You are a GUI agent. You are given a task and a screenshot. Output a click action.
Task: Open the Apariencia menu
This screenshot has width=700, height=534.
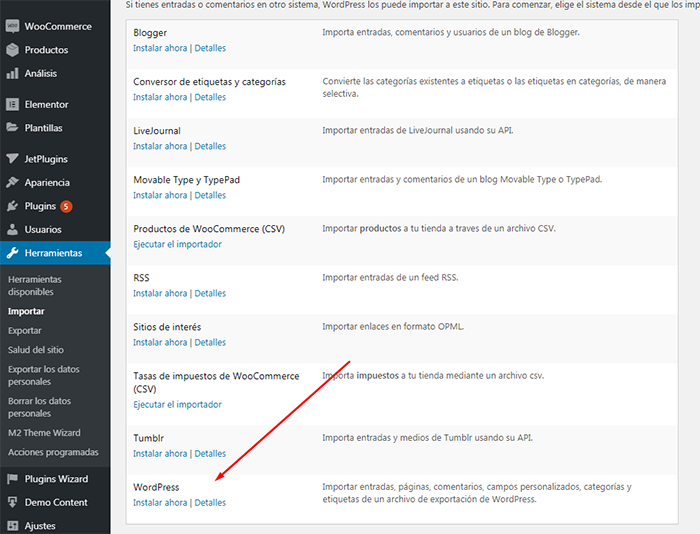(47, 182)
